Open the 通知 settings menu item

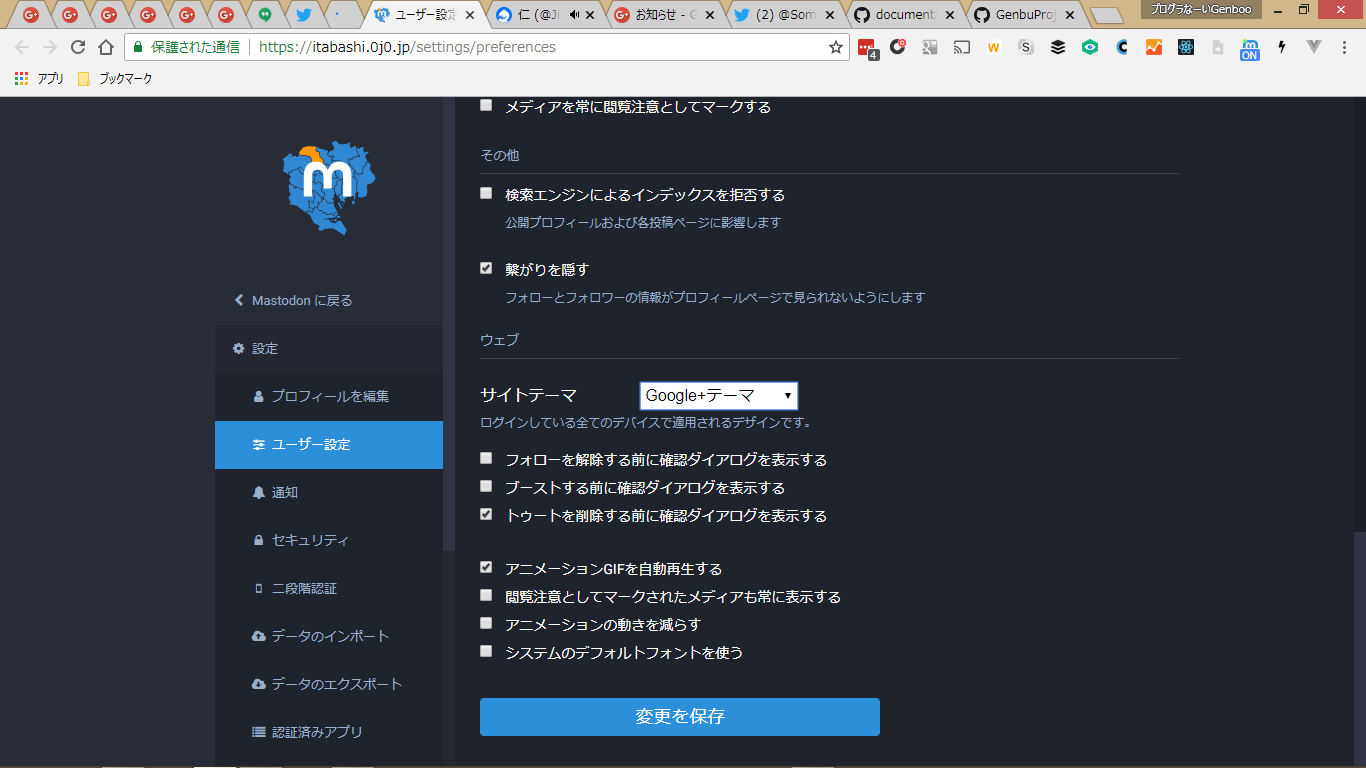(x=284, y=492)
